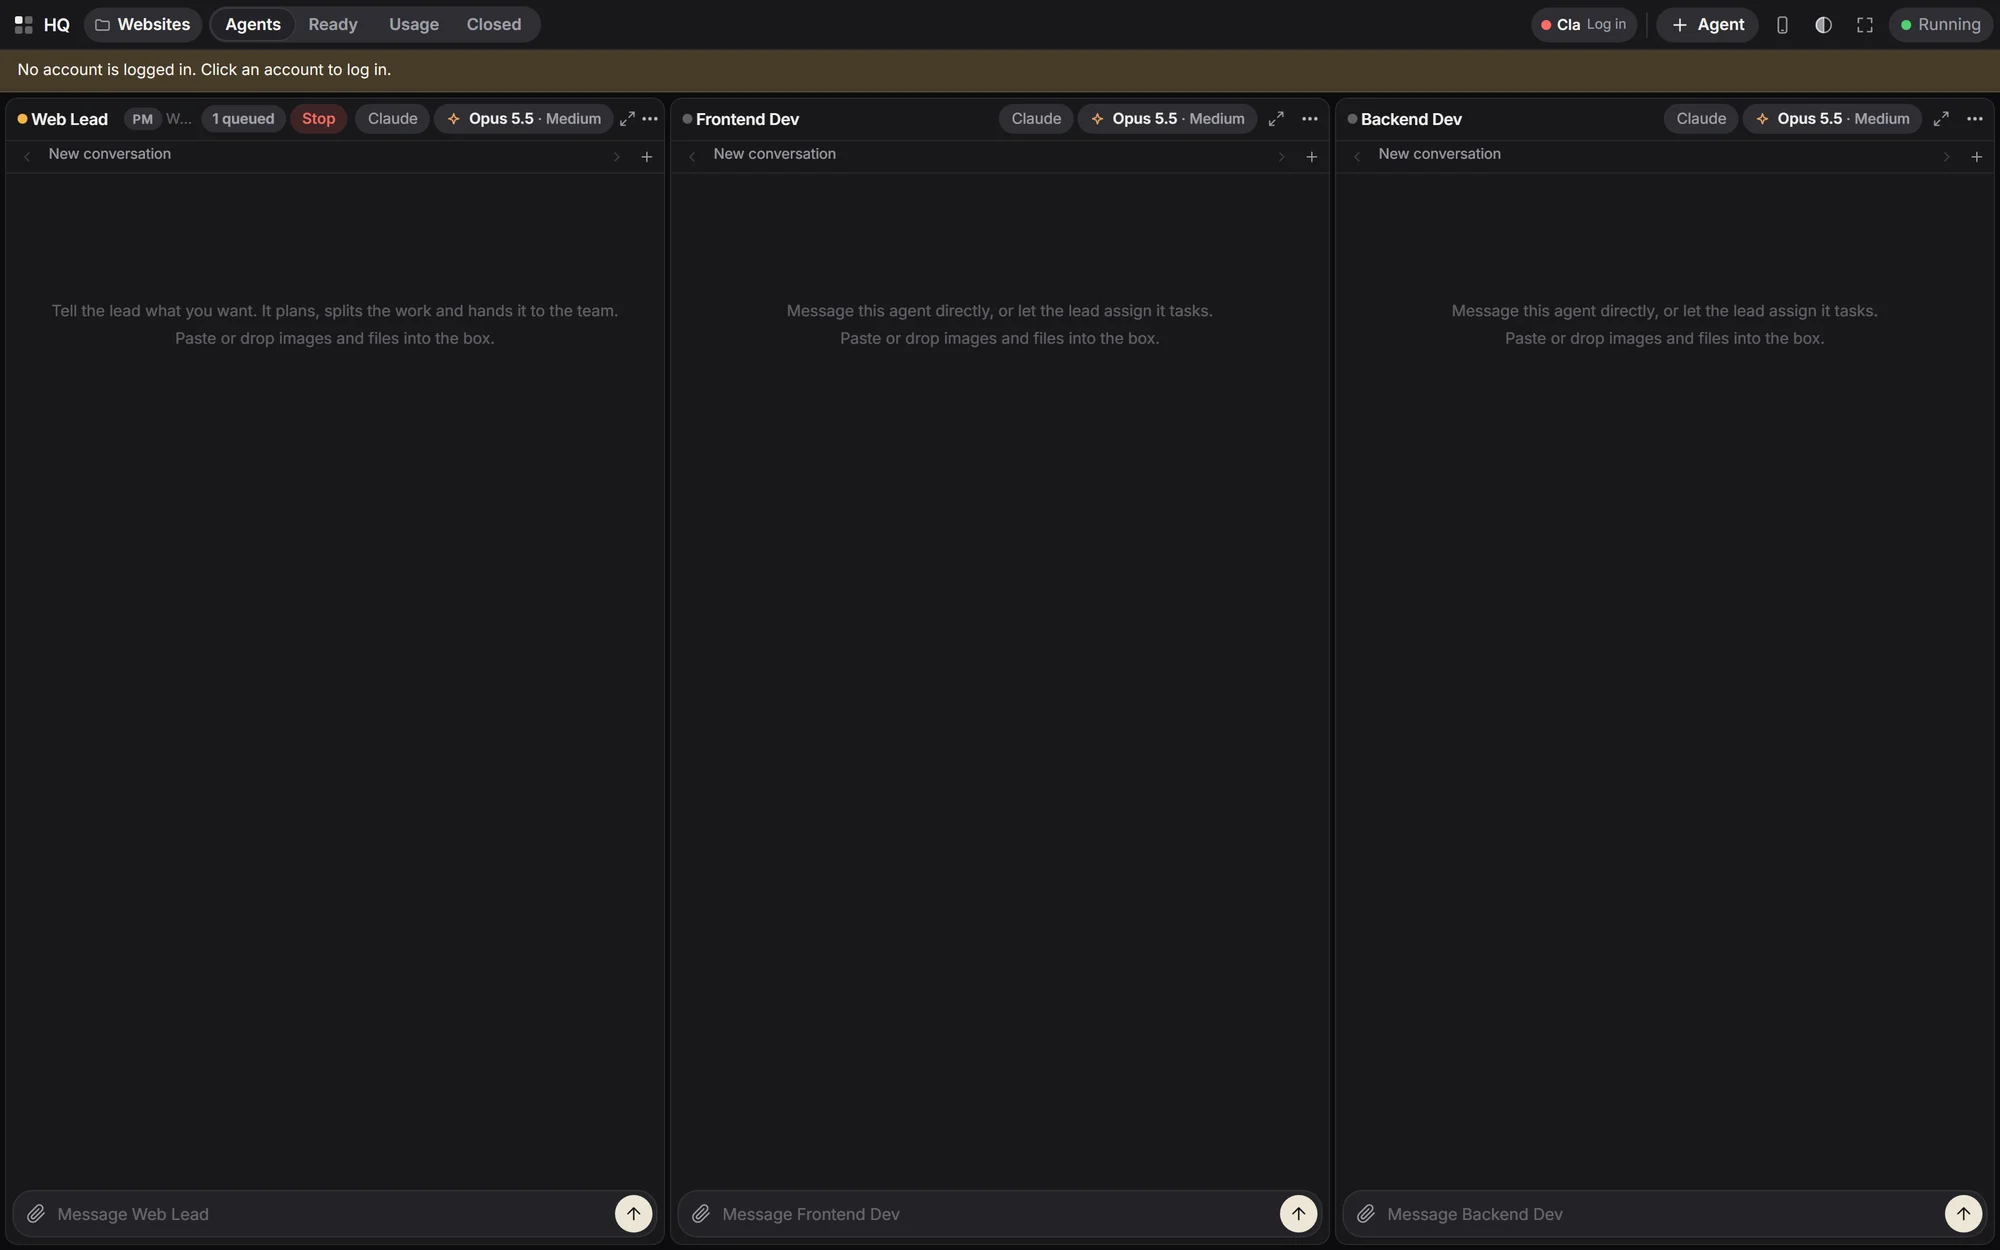Toggle the dark/light theme icon
Image resolution: width=2000 pixels, height=1250 pixels.
coord(1823,25)
